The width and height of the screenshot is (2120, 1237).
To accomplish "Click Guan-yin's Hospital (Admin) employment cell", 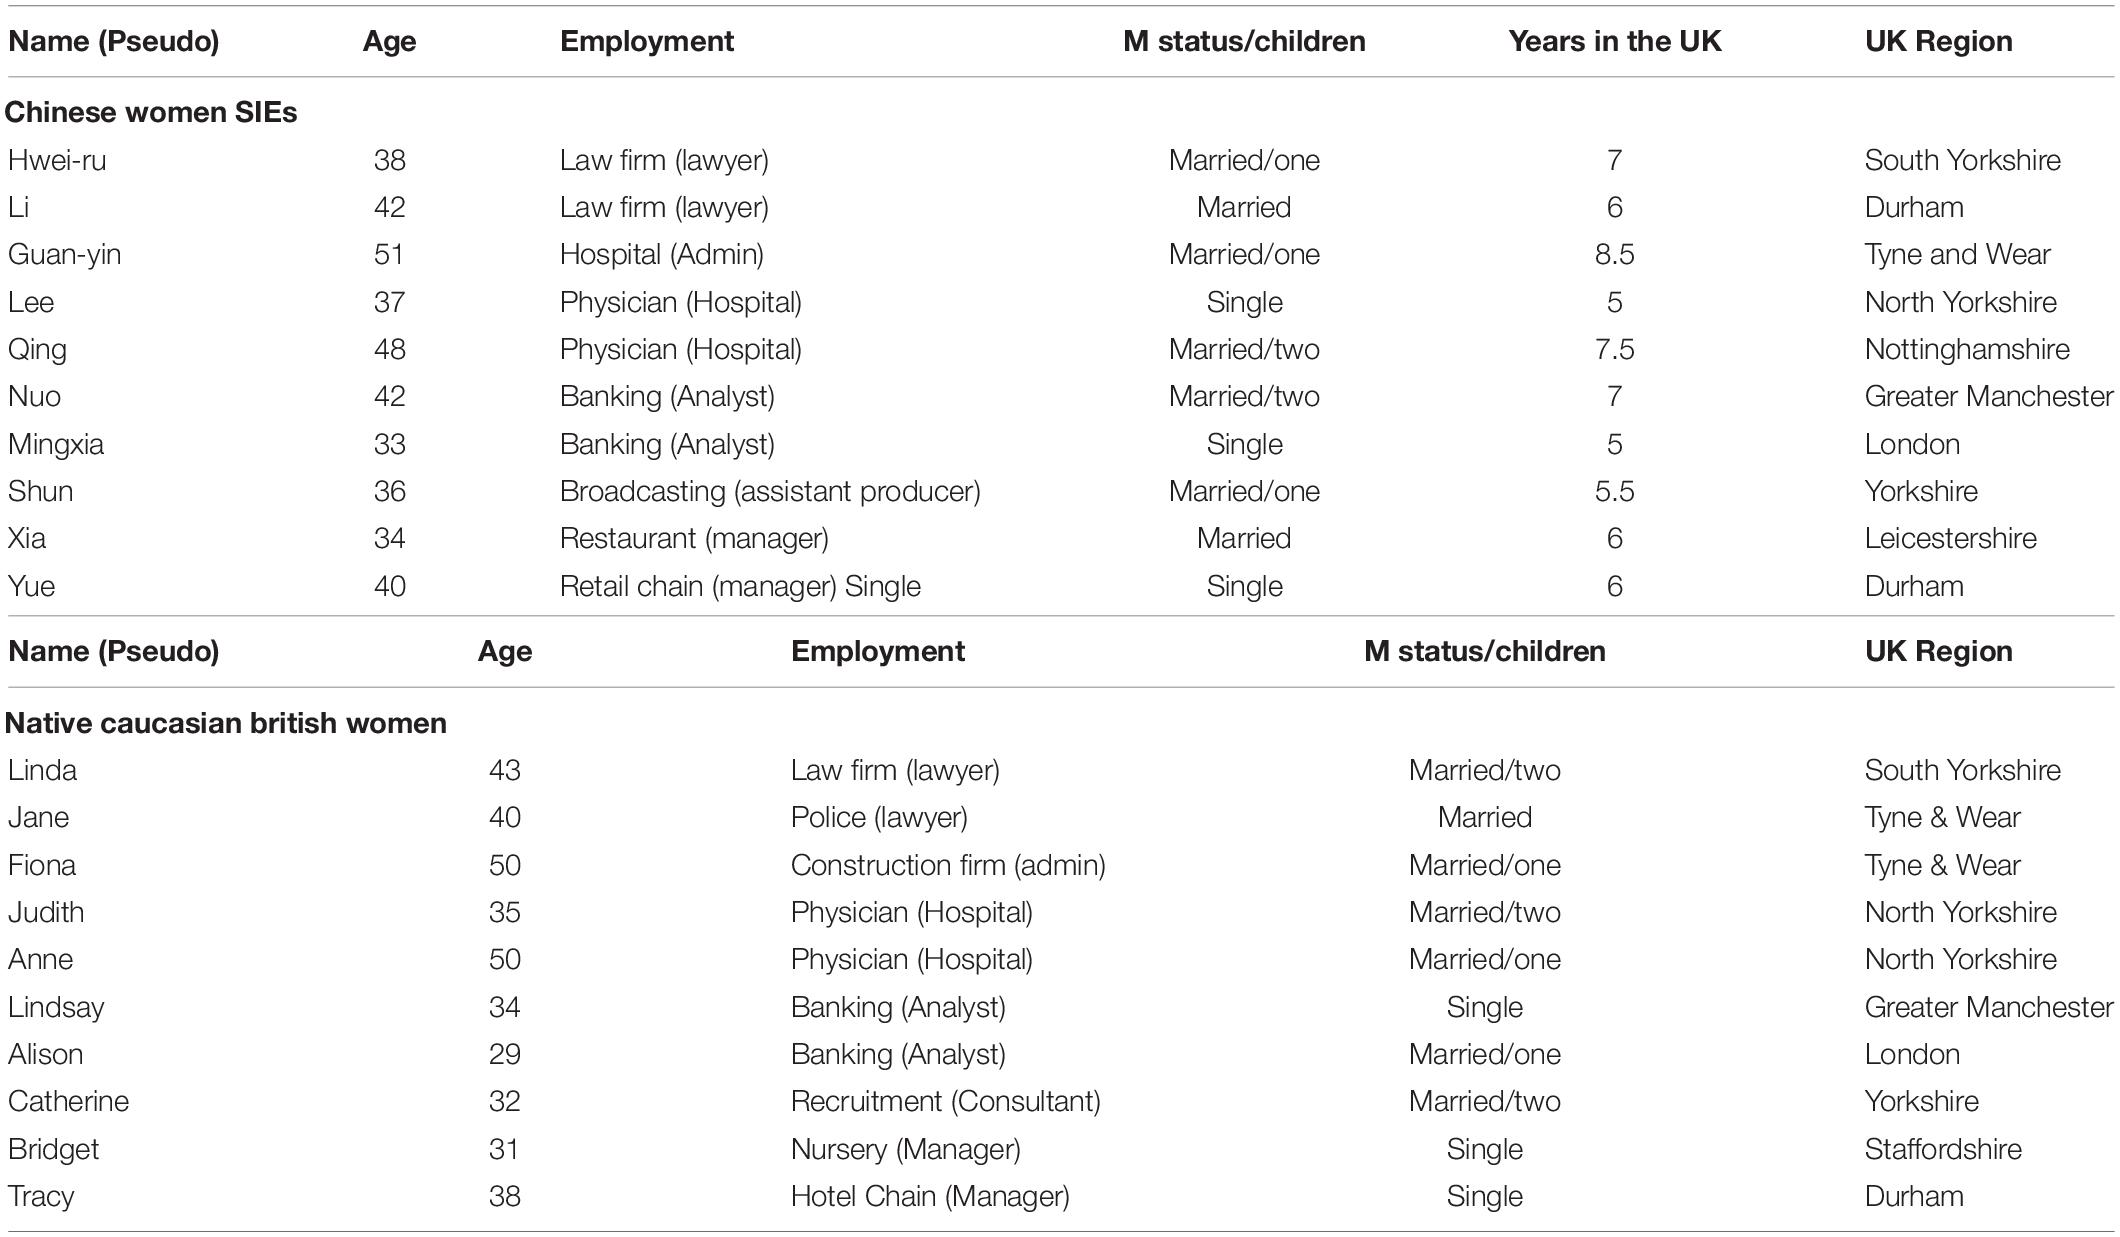I will (662, 254).
